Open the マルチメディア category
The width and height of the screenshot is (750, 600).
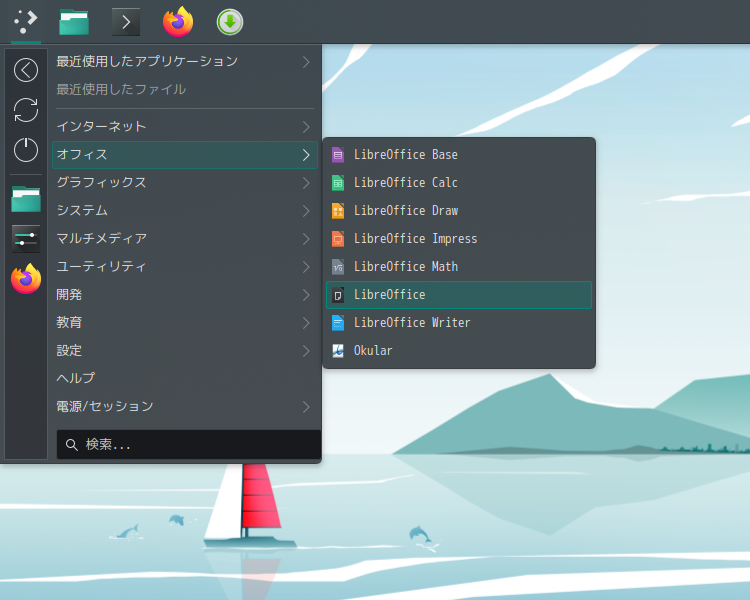[185, 239]
